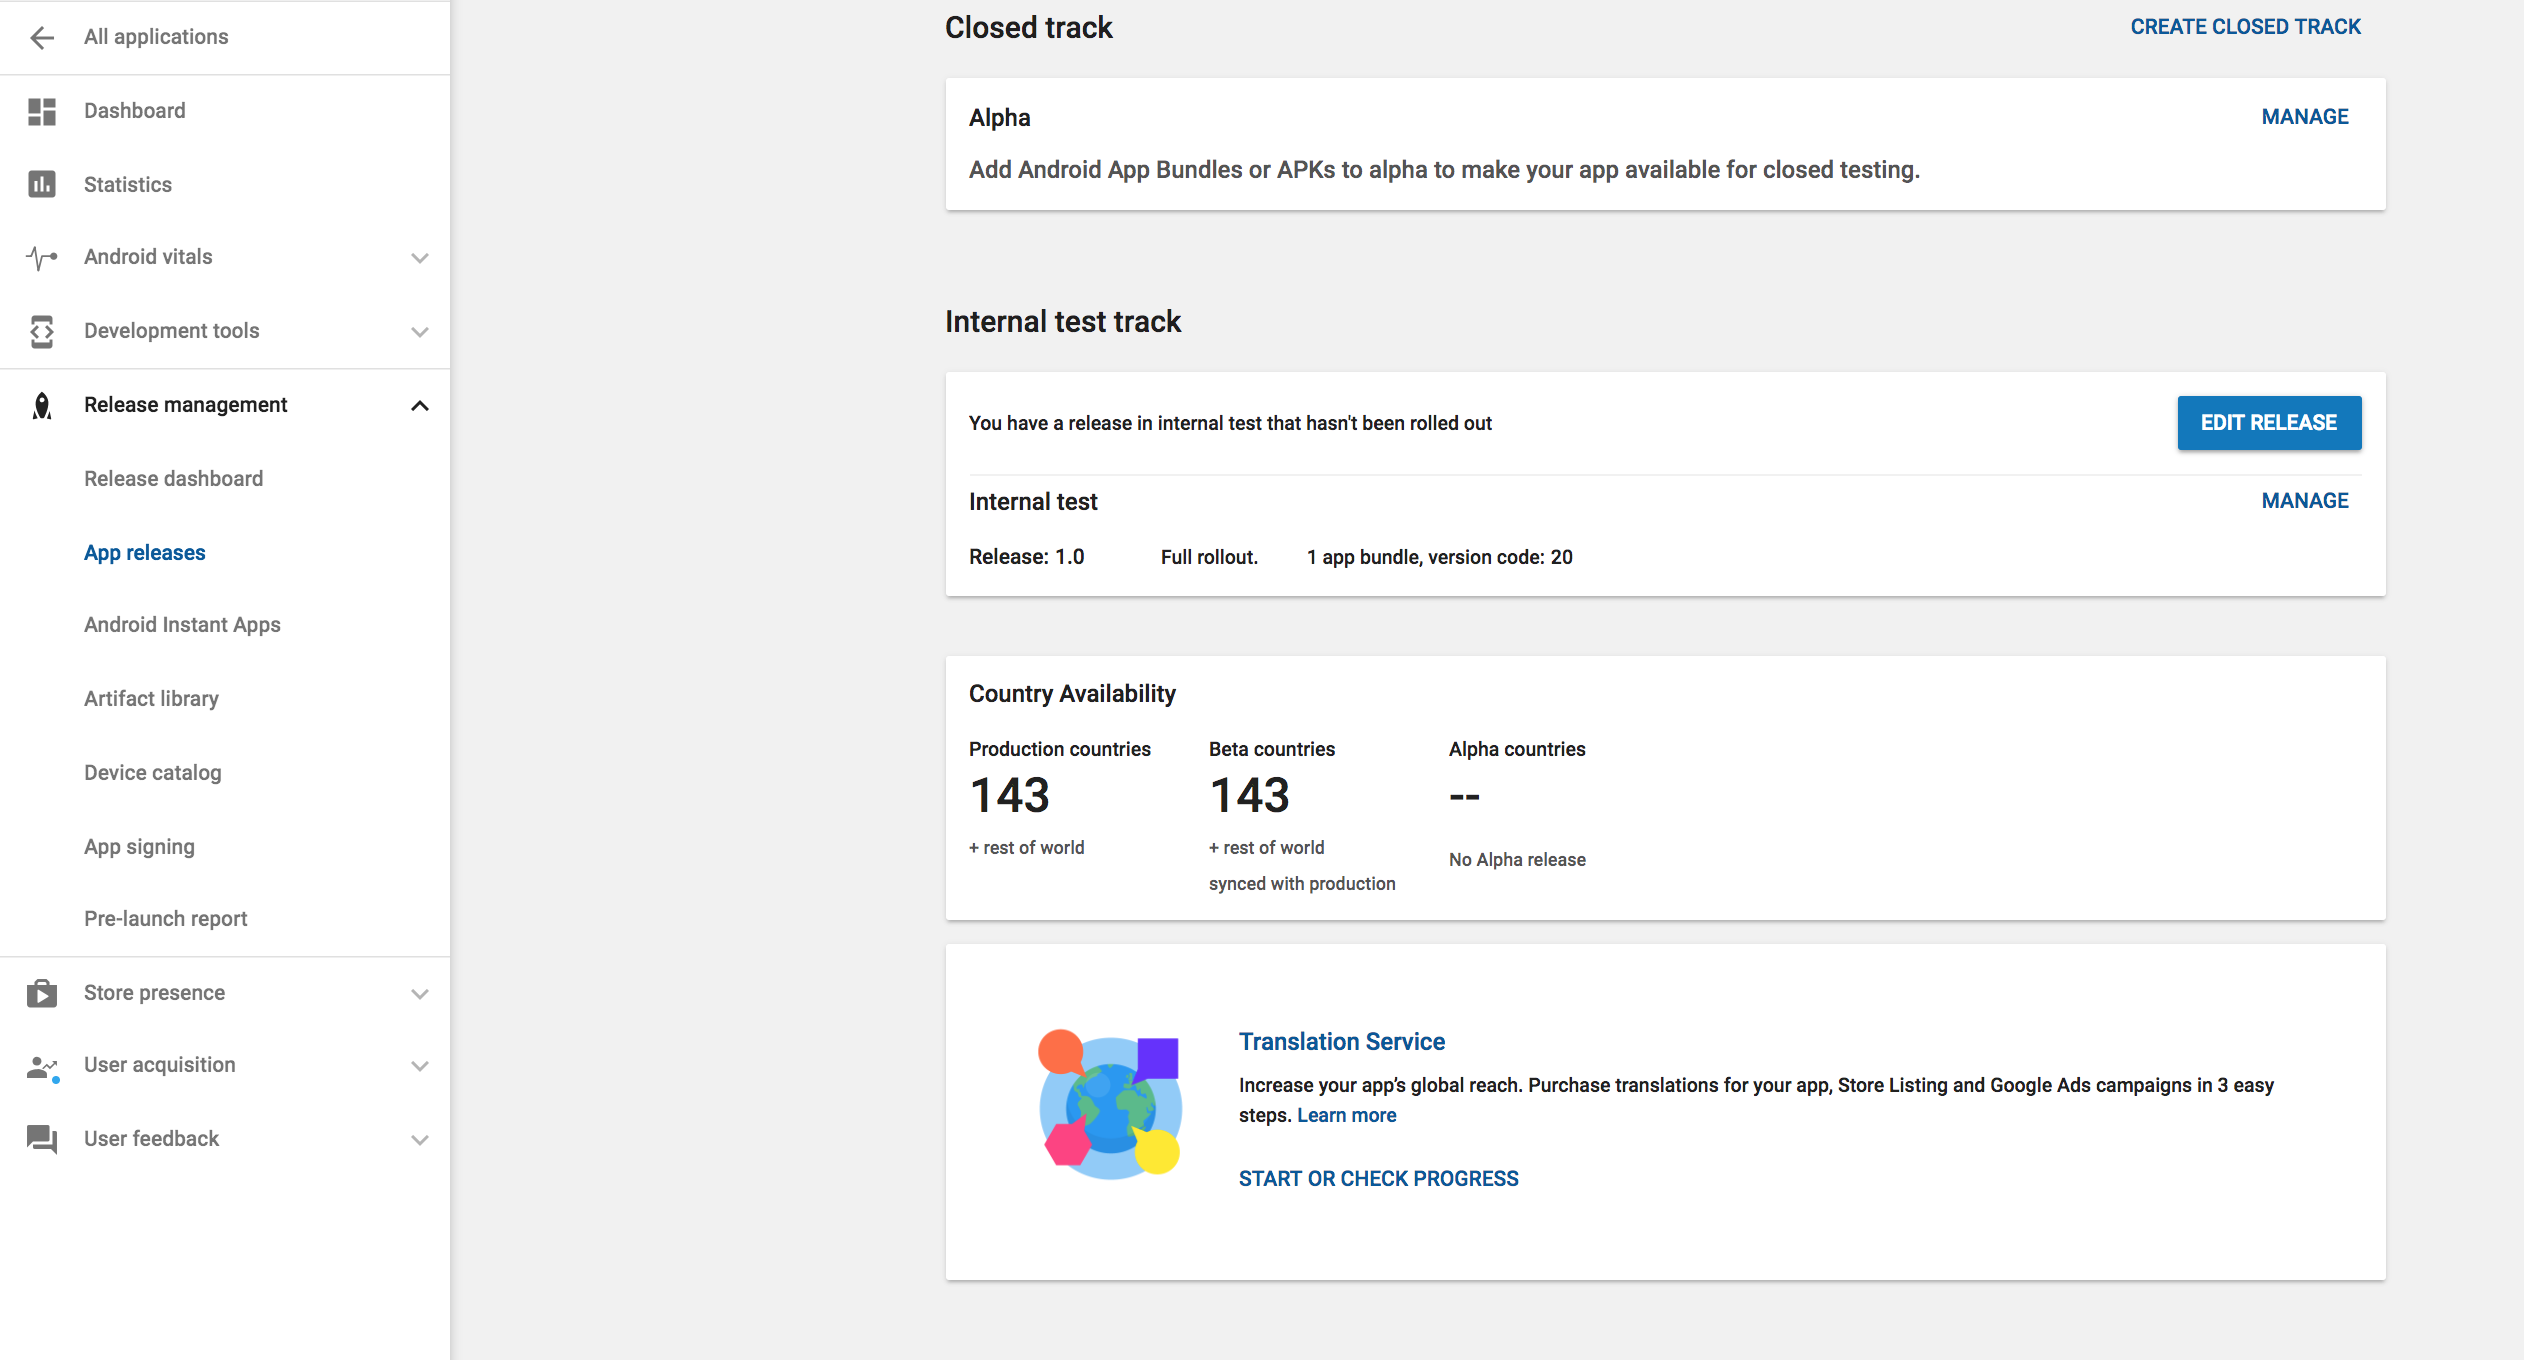2524x1360 pixels.
Task: Click the Development tools icon
Action: click(x=42, y=331)
